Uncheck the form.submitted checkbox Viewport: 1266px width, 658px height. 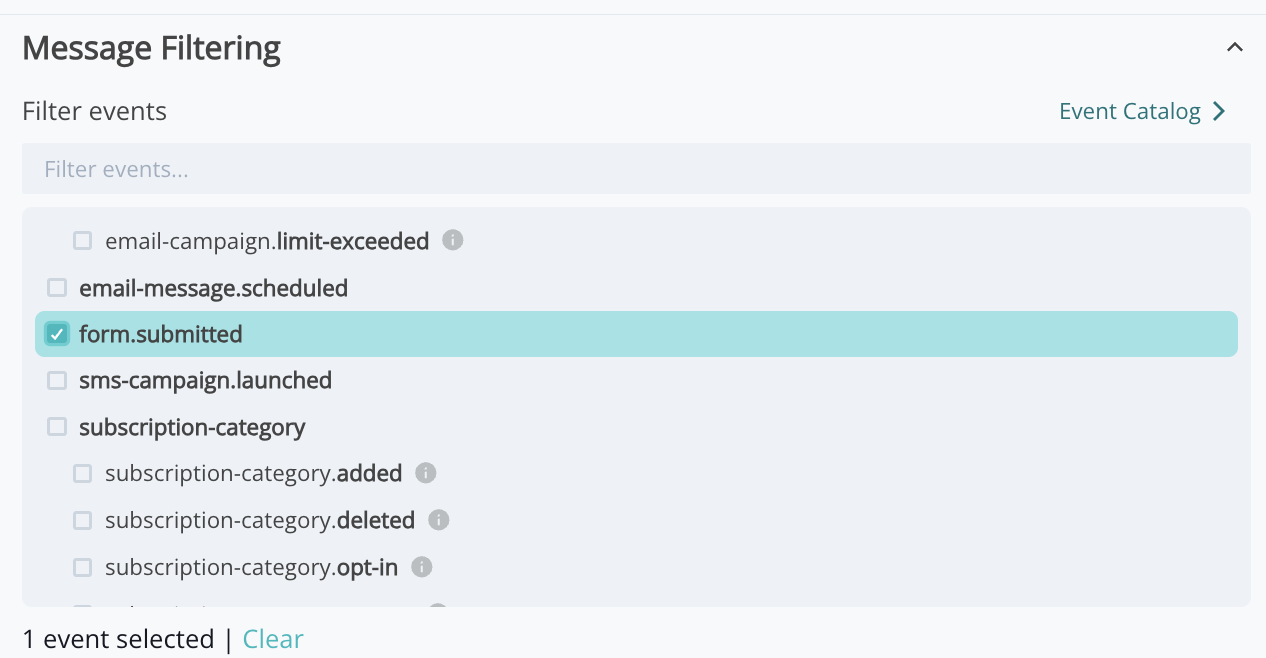pos(57,334)
